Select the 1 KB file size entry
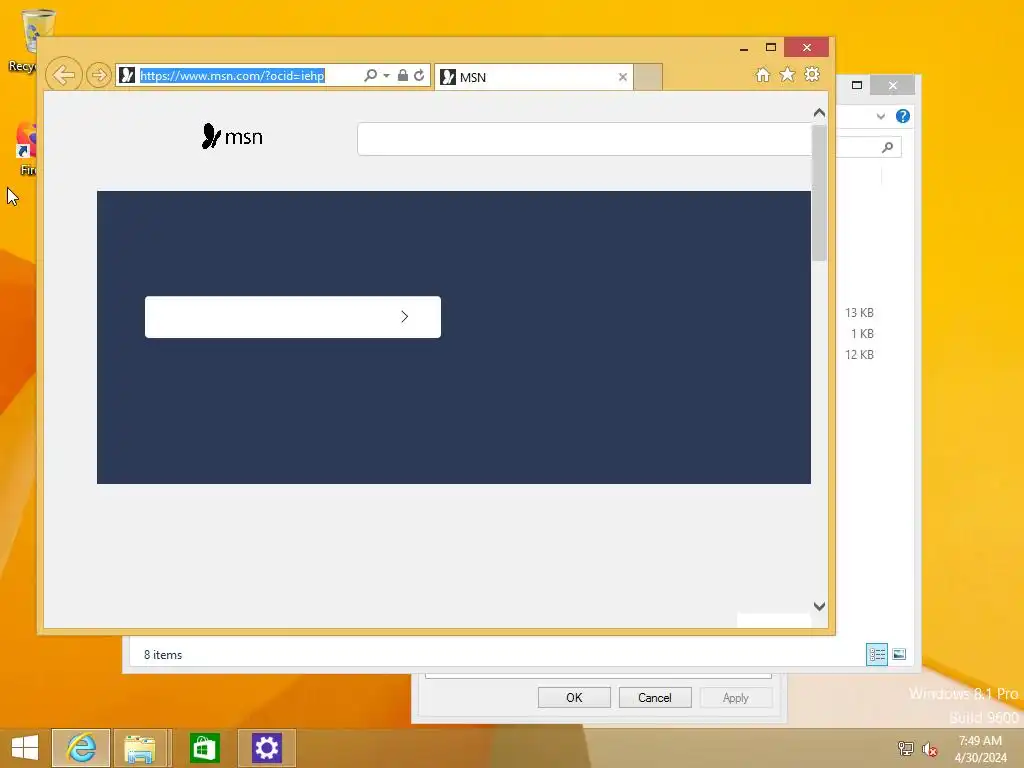The width and height of the screenshot is (1024, 768). click(x=862, y=334)
